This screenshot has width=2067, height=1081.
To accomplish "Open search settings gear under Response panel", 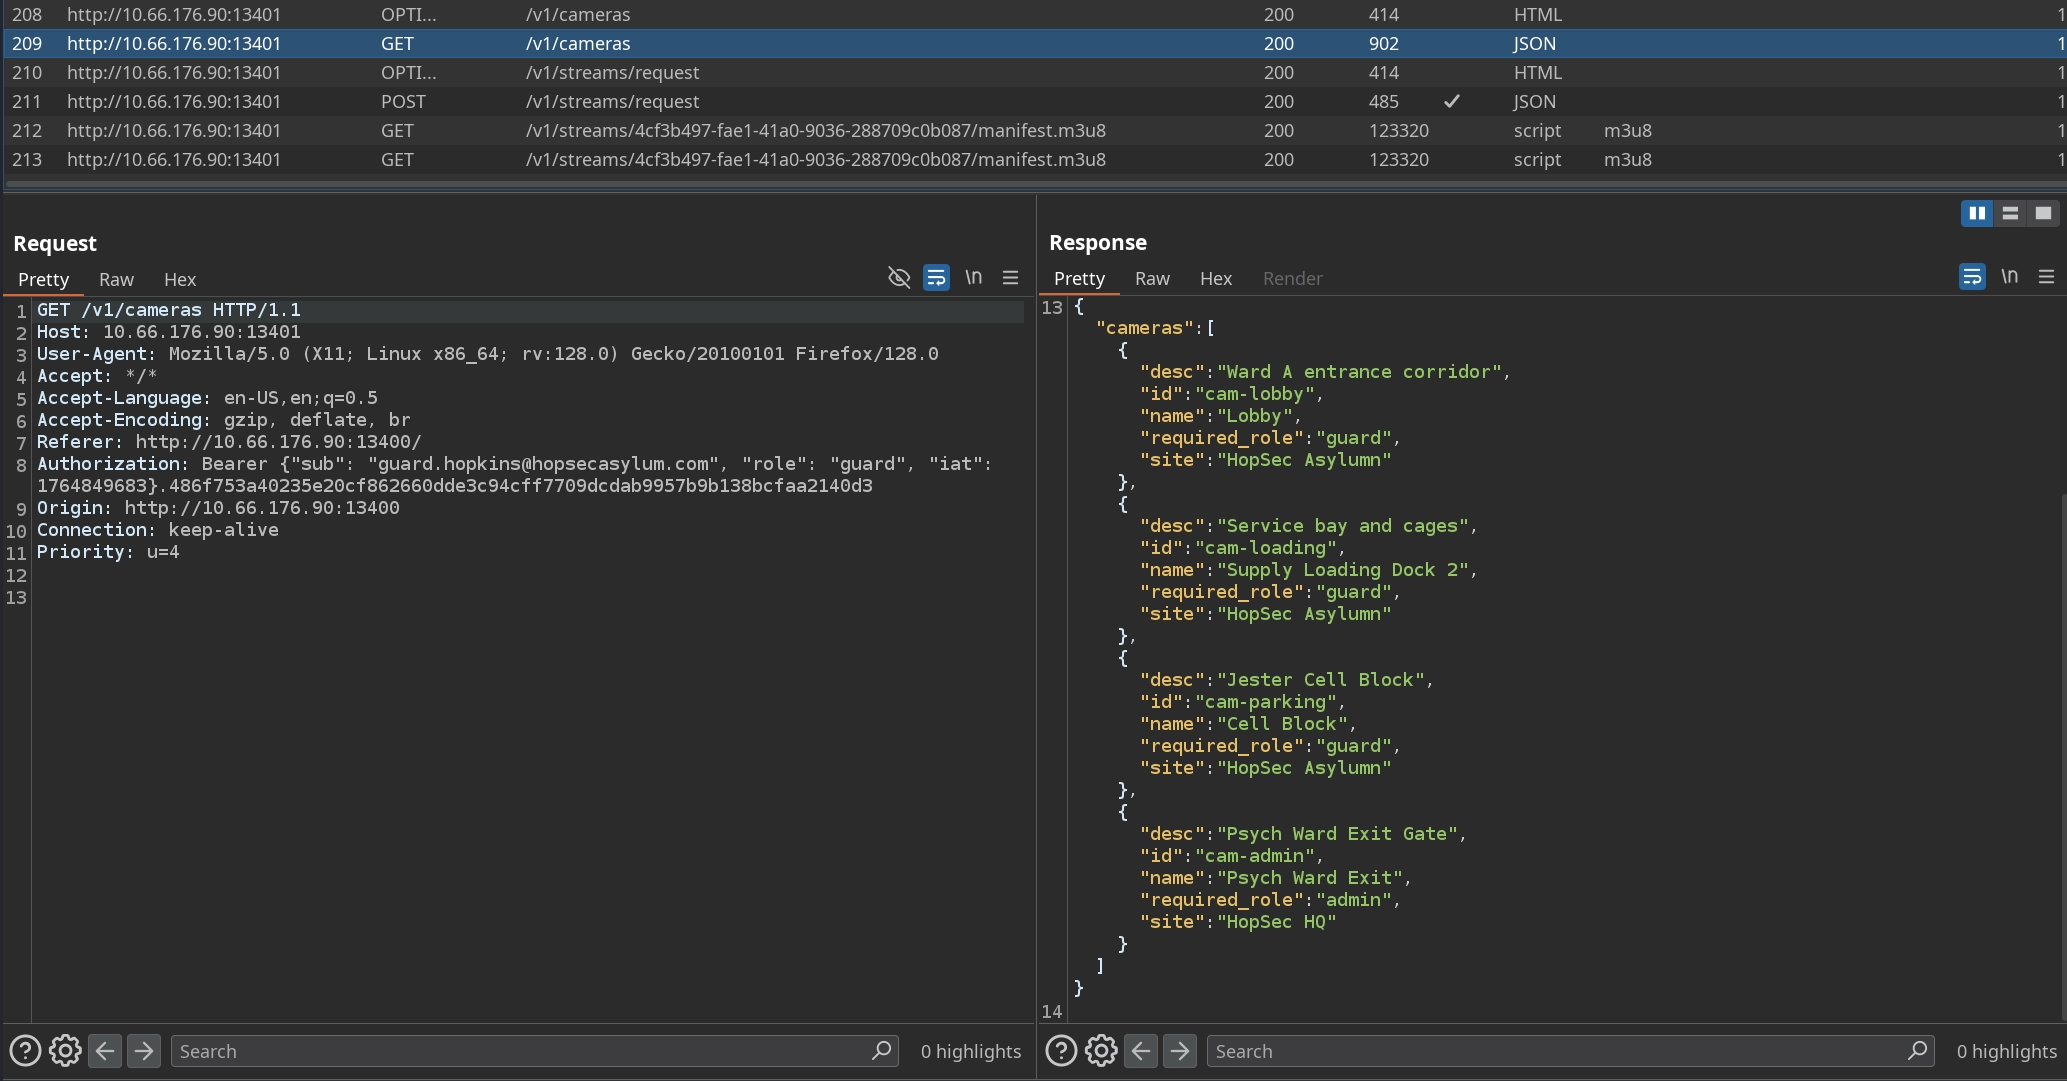I will tap(1101, 1051).
